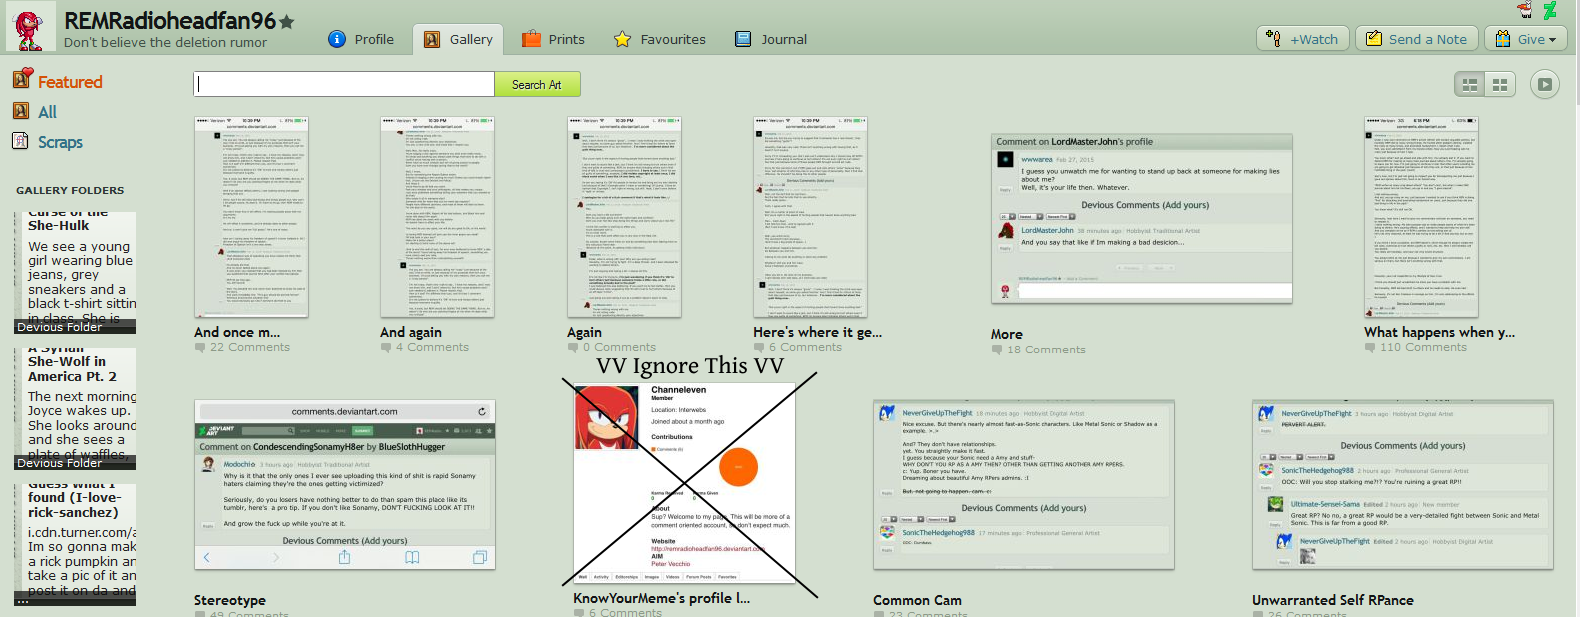This screenshot has width=1580, height=617.
Task: Open A Syrian She-Wolf in America Pt. 2 folder
Action: [76, 409]
